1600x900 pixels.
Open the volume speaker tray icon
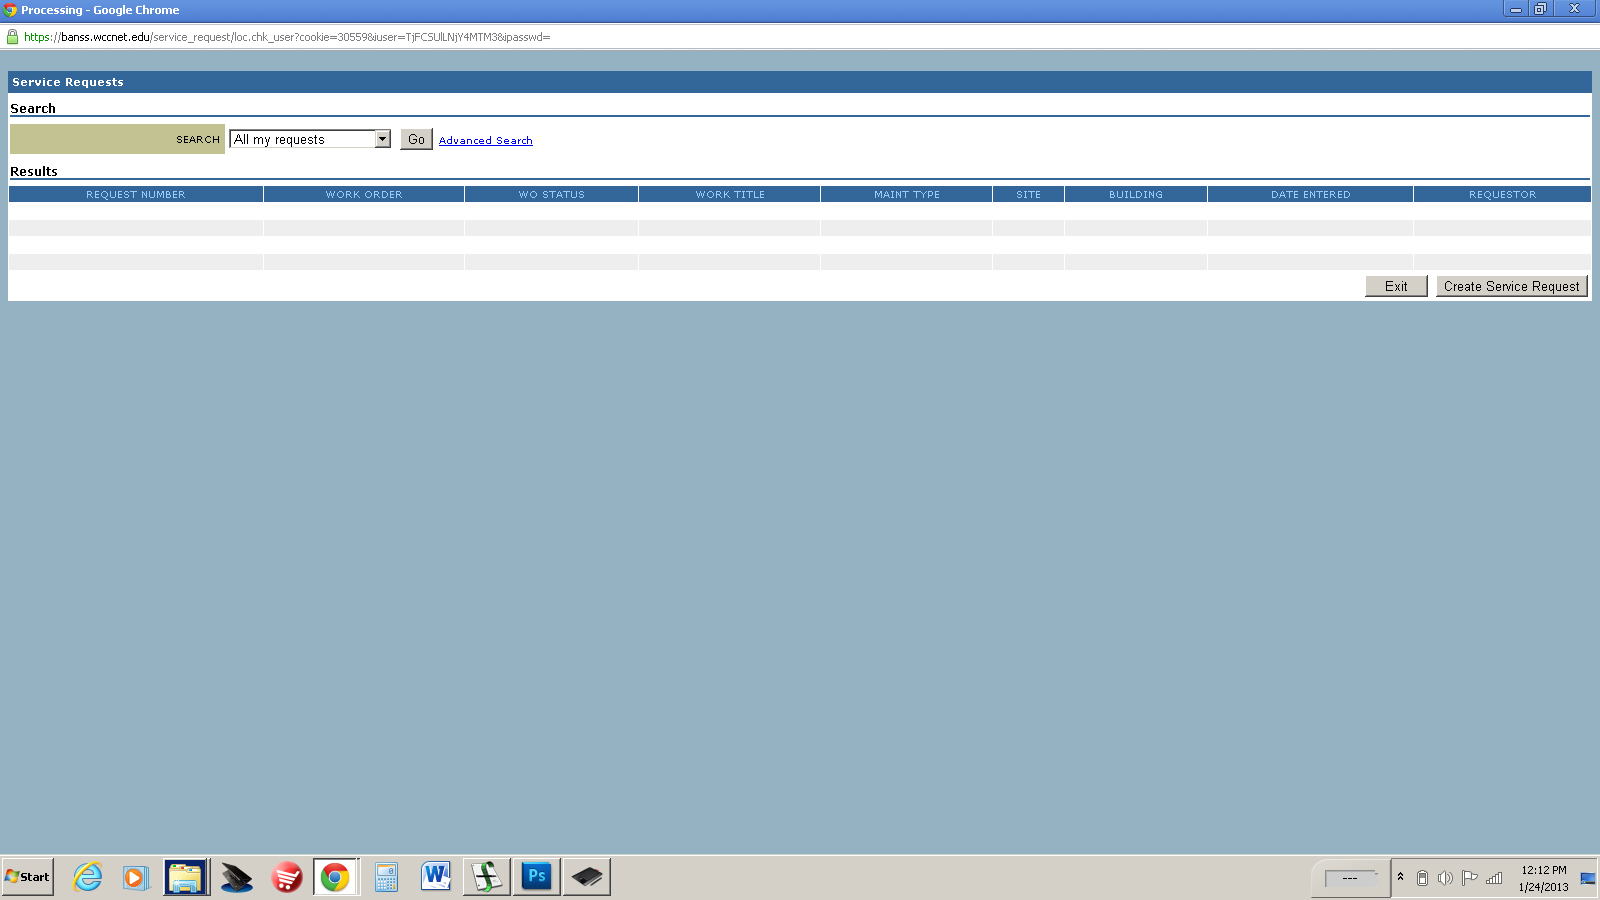(1445, 878)
